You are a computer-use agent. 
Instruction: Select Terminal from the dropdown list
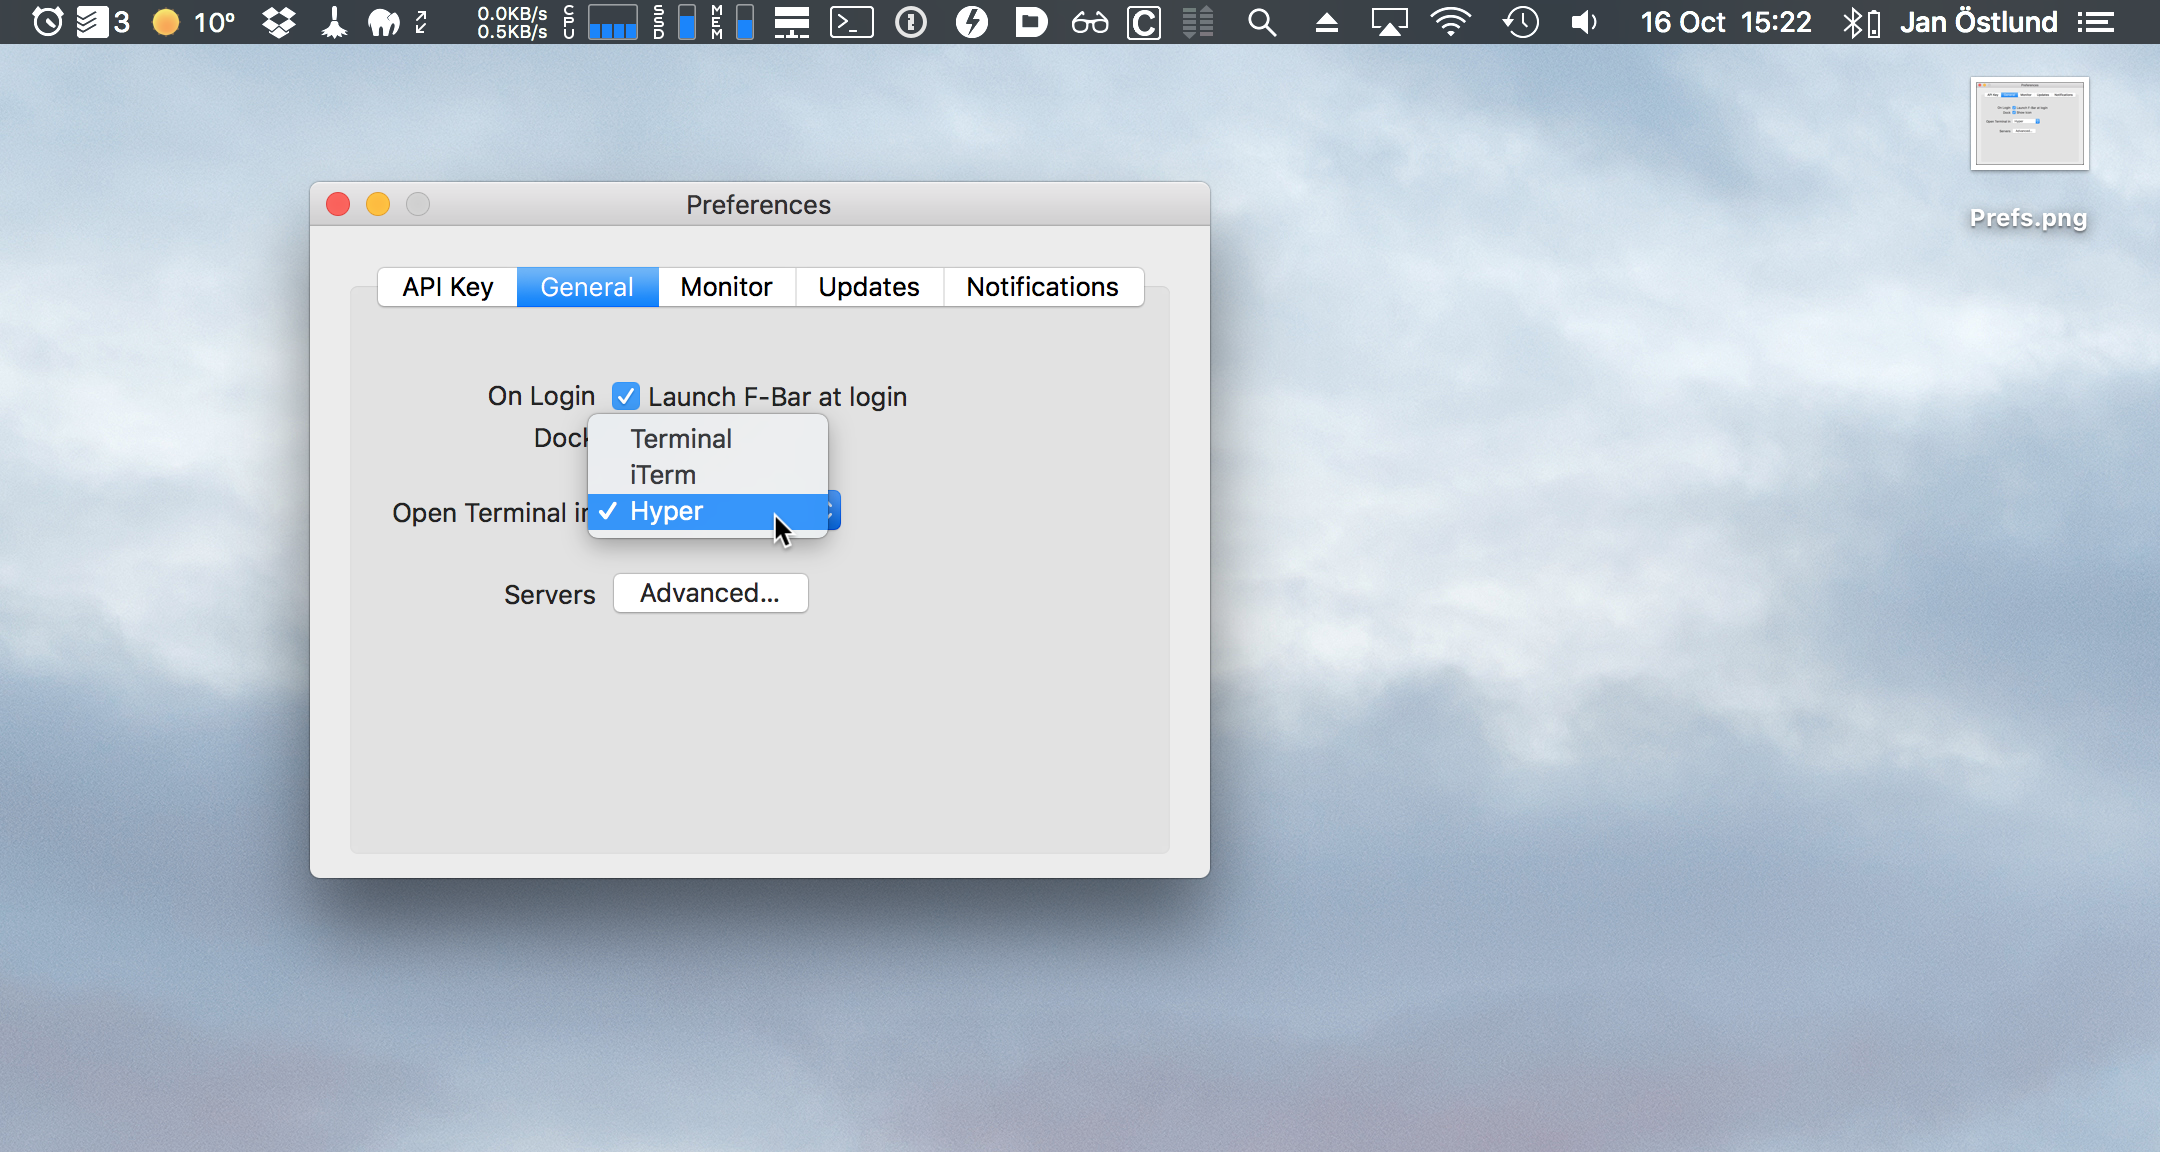(681, 439)
